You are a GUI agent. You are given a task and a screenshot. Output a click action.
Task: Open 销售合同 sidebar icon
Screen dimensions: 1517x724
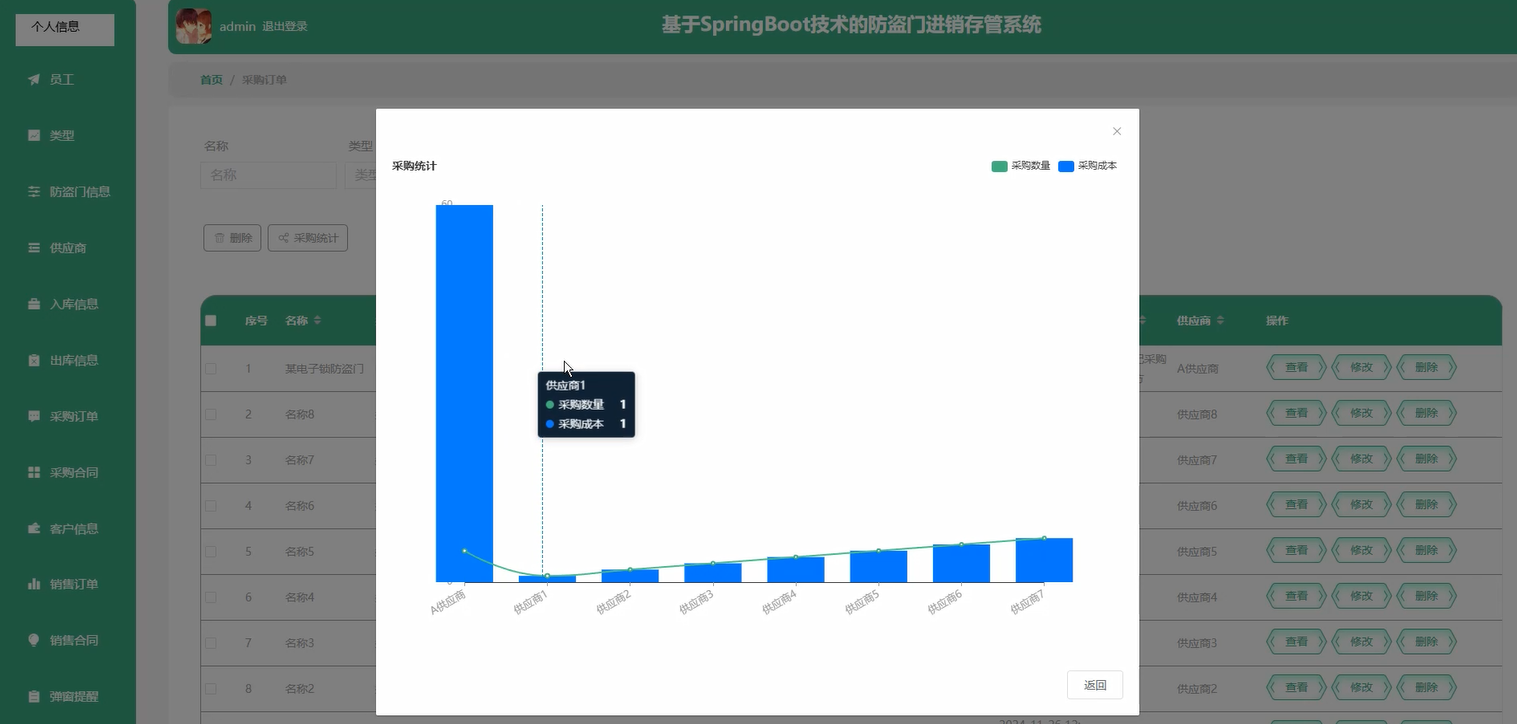34,640
